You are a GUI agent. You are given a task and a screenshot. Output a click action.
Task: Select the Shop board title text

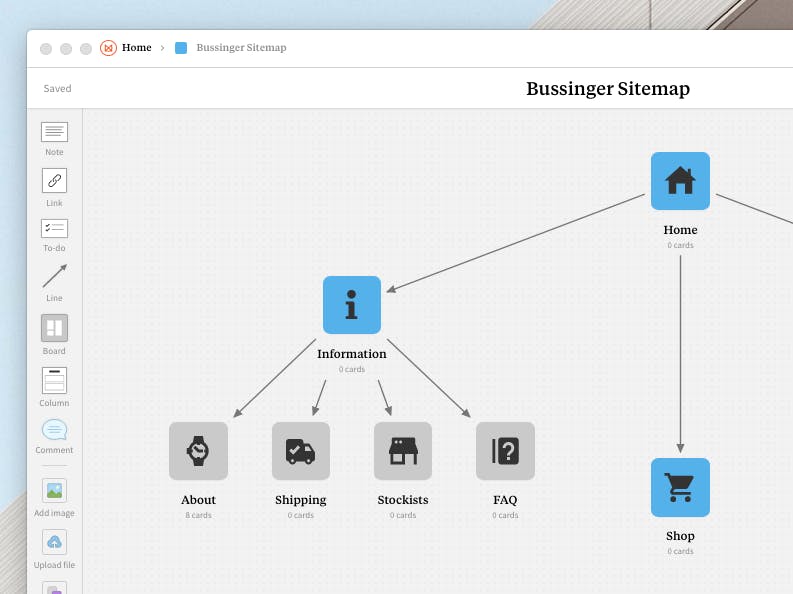coord(680,536)
